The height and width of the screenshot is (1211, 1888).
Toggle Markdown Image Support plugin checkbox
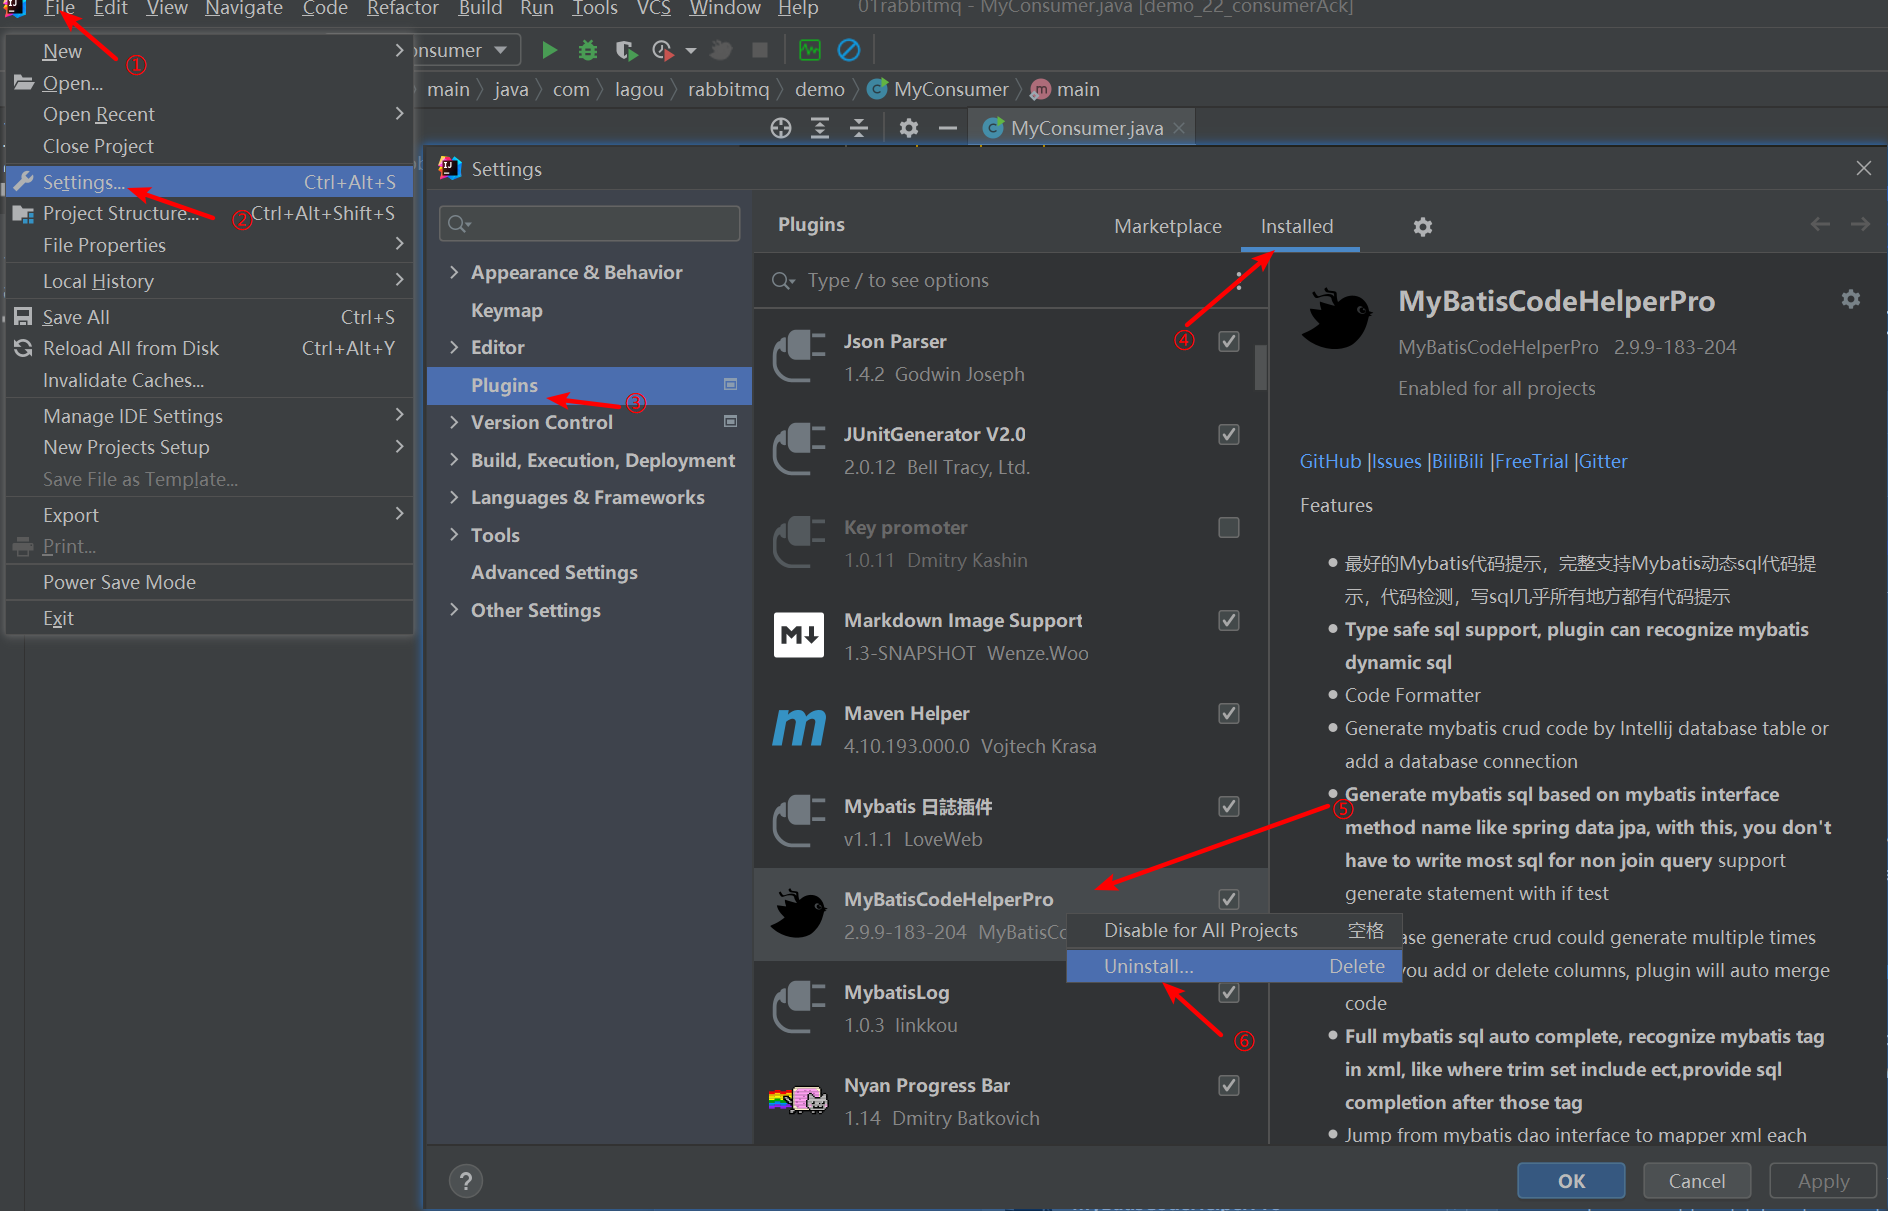click(1229, 620)
